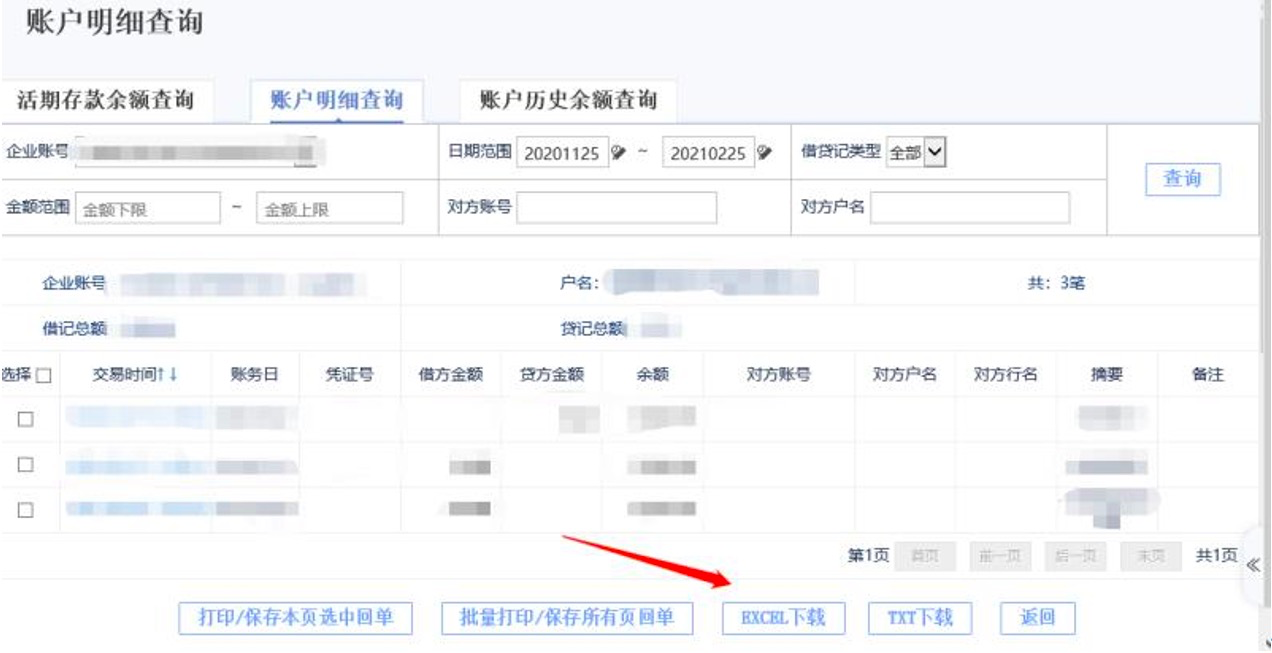The height and width of the screenshot is (653, 1272).
Task: Edit end date field 20210225
Action: 708,153
